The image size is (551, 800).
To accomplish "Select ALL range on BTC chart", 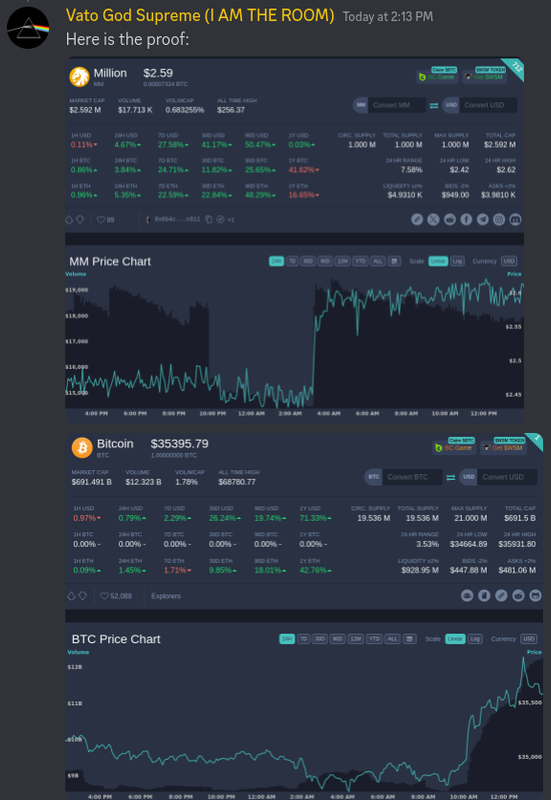I will 392,639.
